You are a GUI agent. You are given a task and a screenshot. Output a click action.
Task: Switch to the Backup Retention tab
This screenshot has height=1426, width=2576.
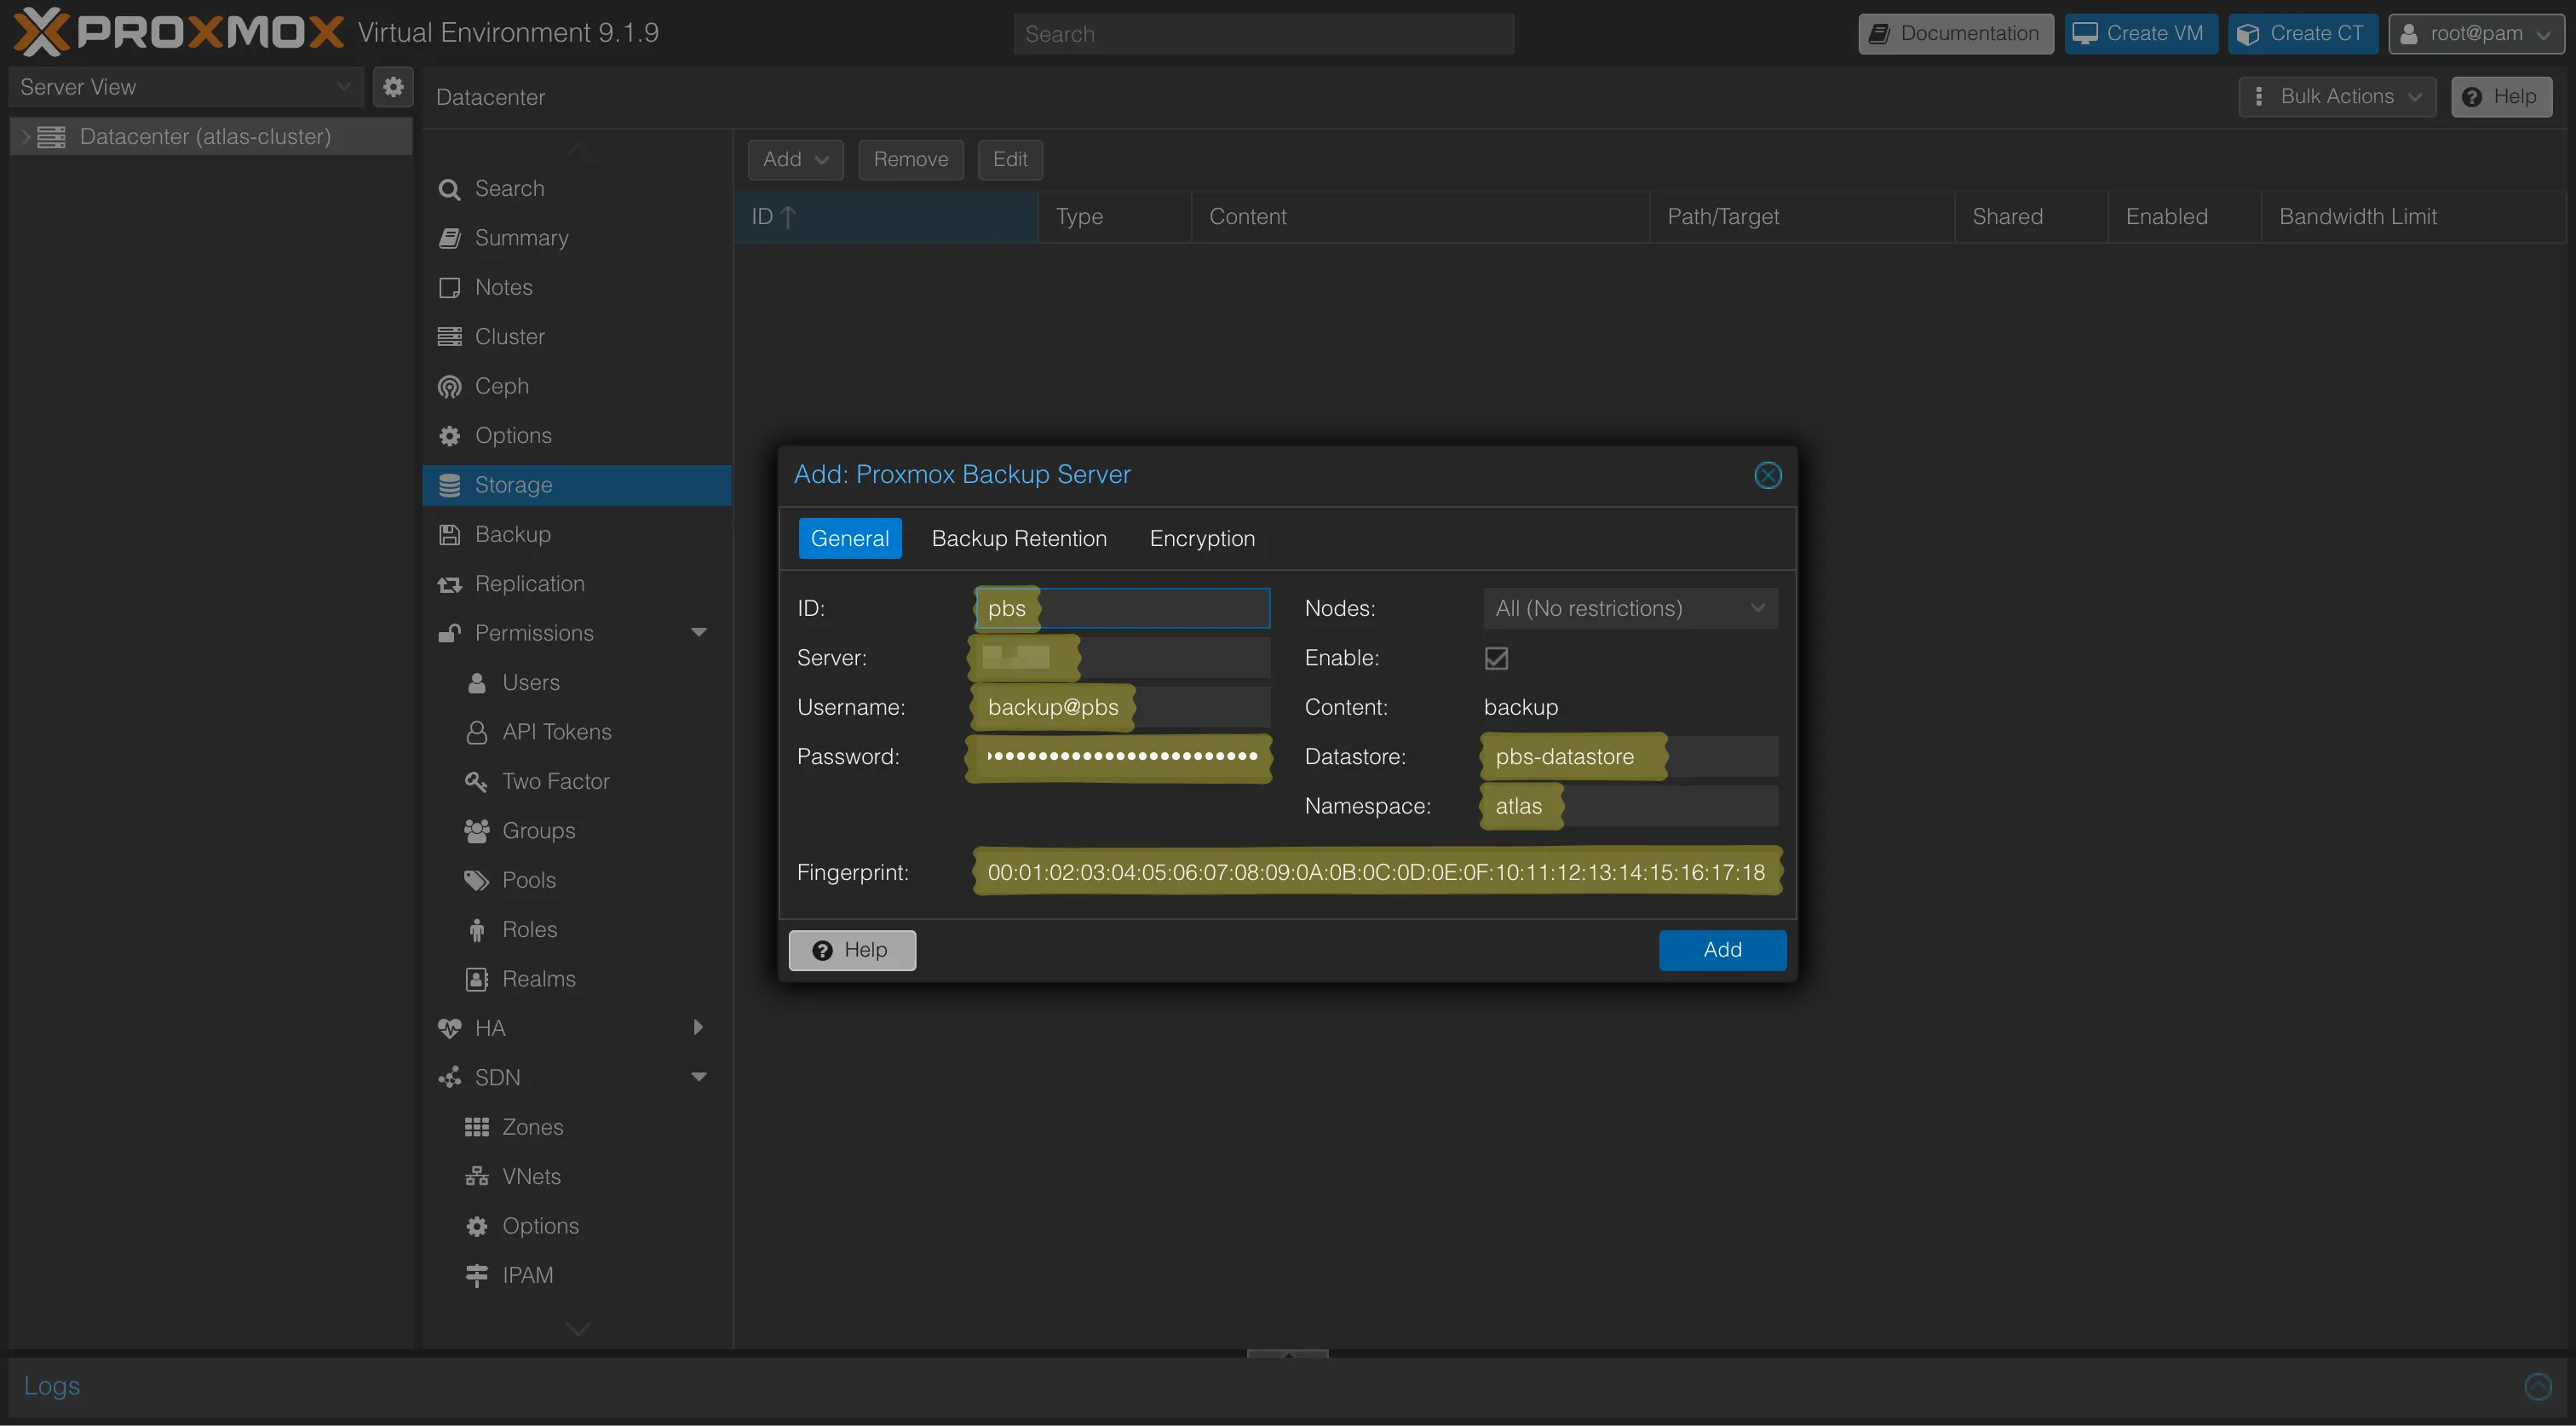(x=1019, y=538)
